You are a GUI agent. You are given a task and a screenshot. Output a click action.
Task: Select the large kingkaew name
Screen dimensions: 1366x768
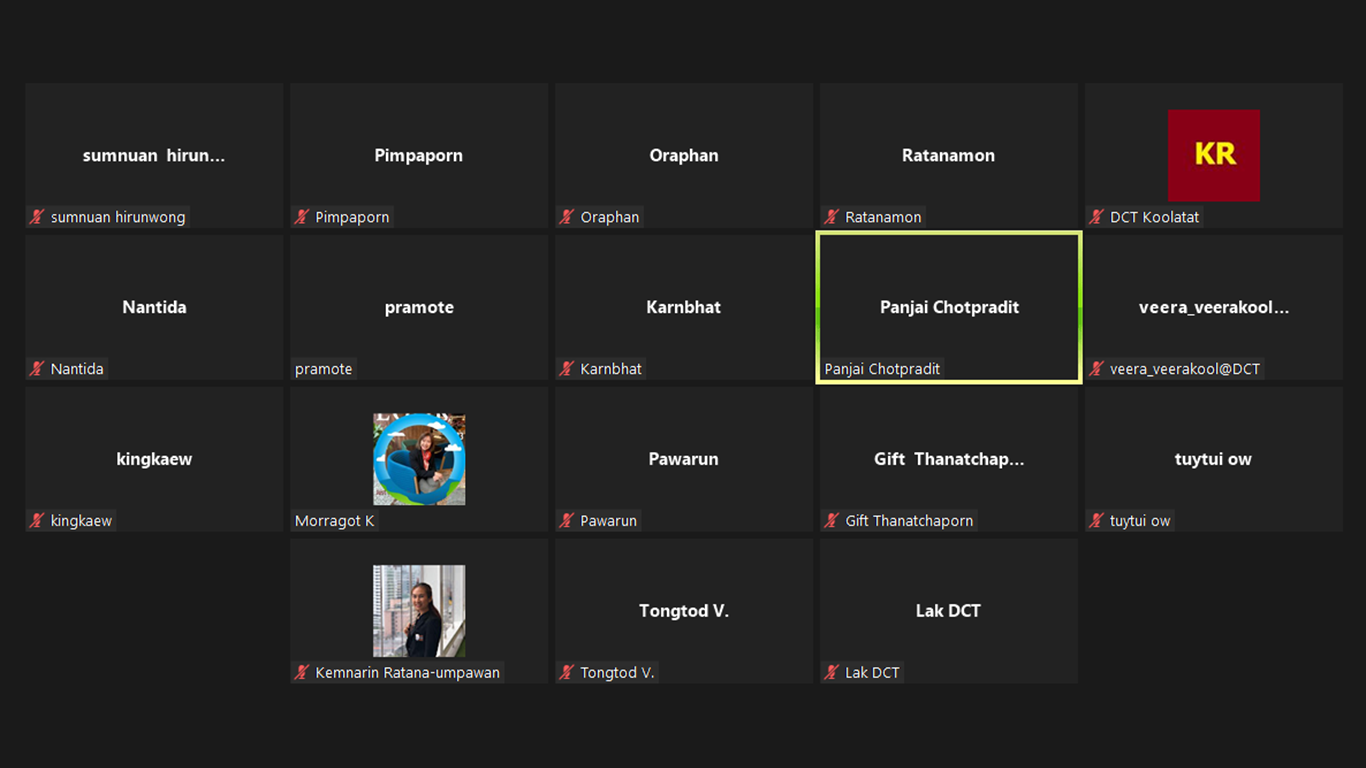click(x=154, y=460)
